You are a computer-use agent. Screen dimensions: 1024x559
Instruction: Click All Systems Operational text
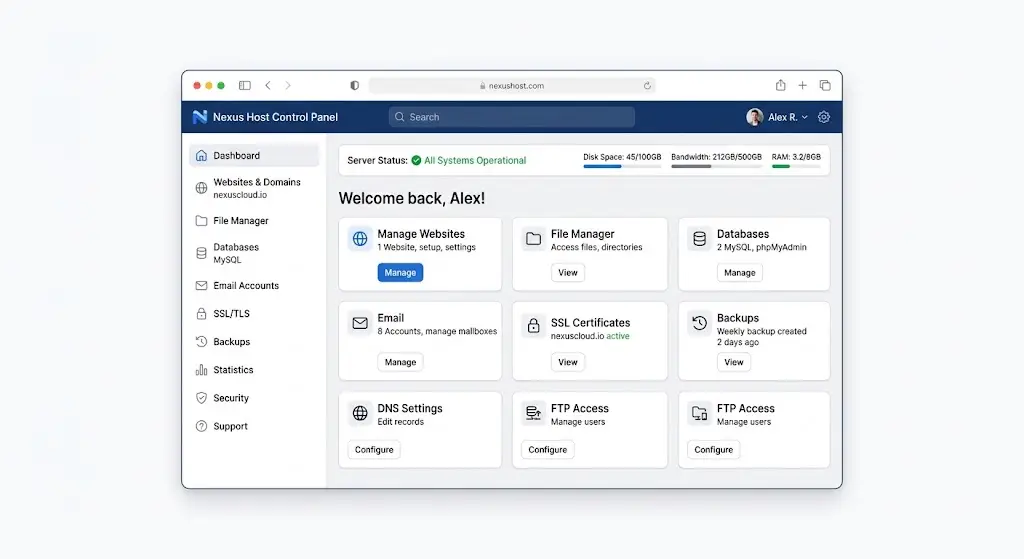point(475,161)
